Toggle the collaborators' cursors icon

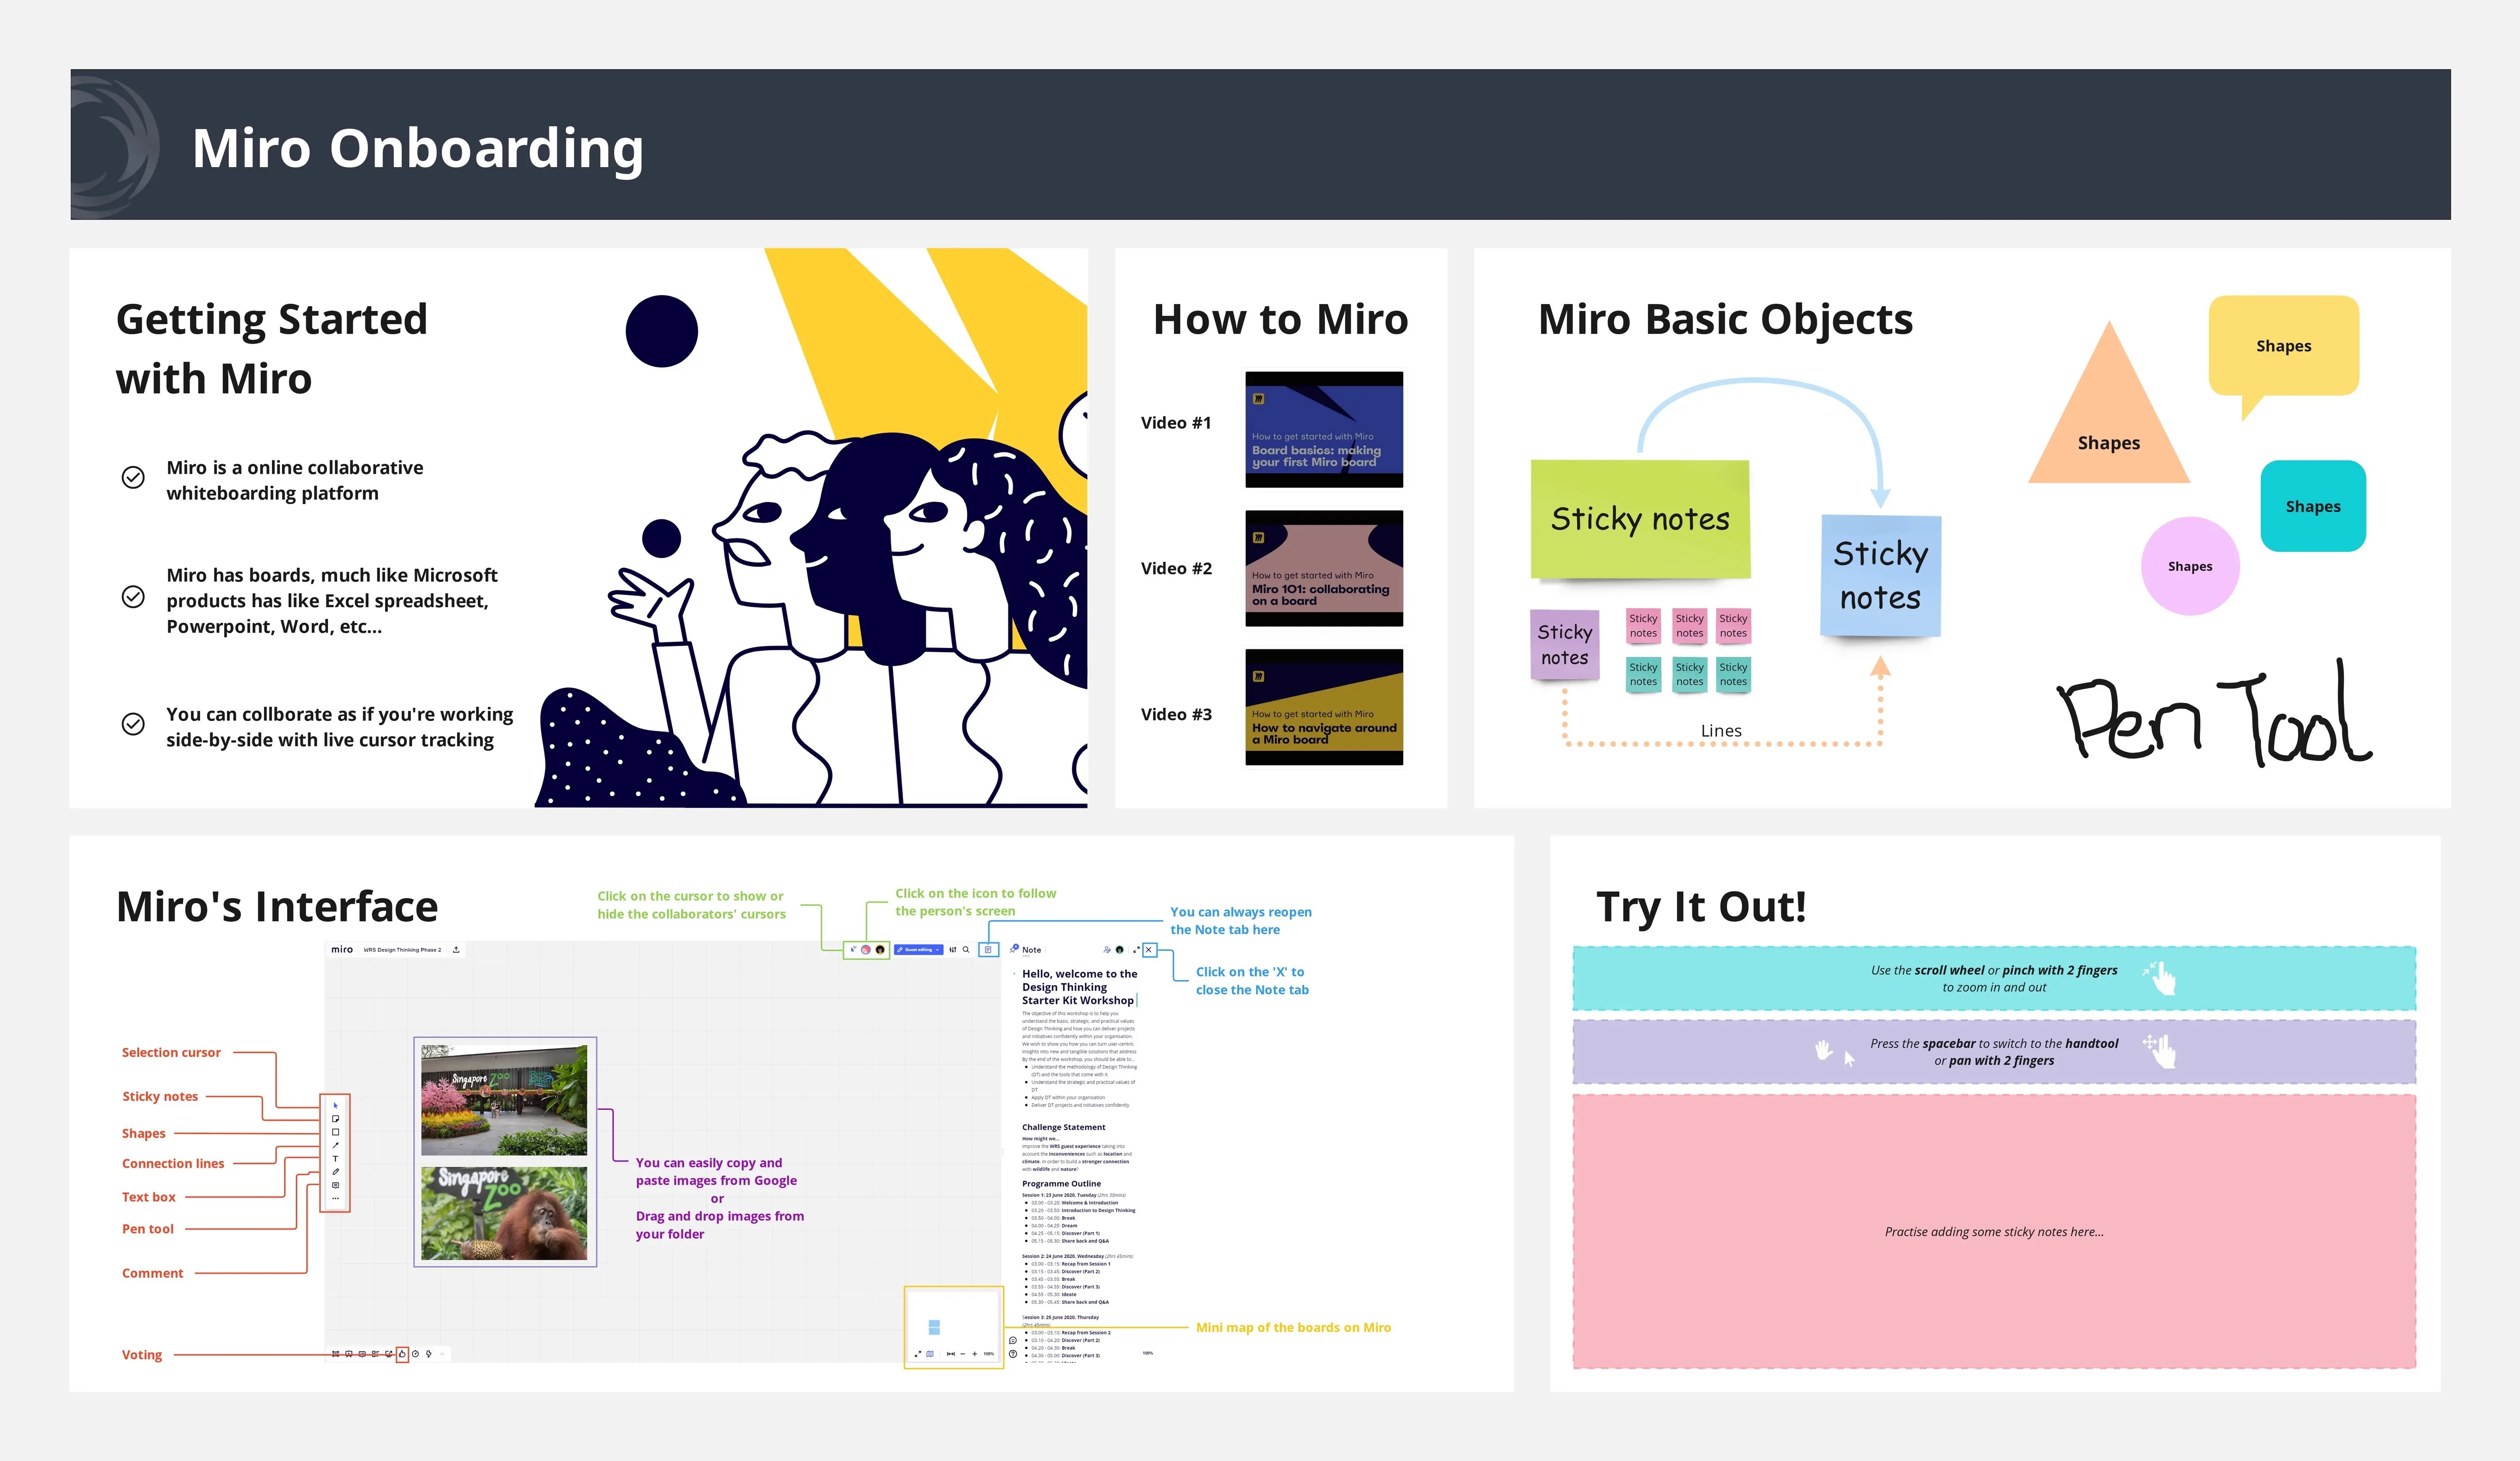[853, 950]
